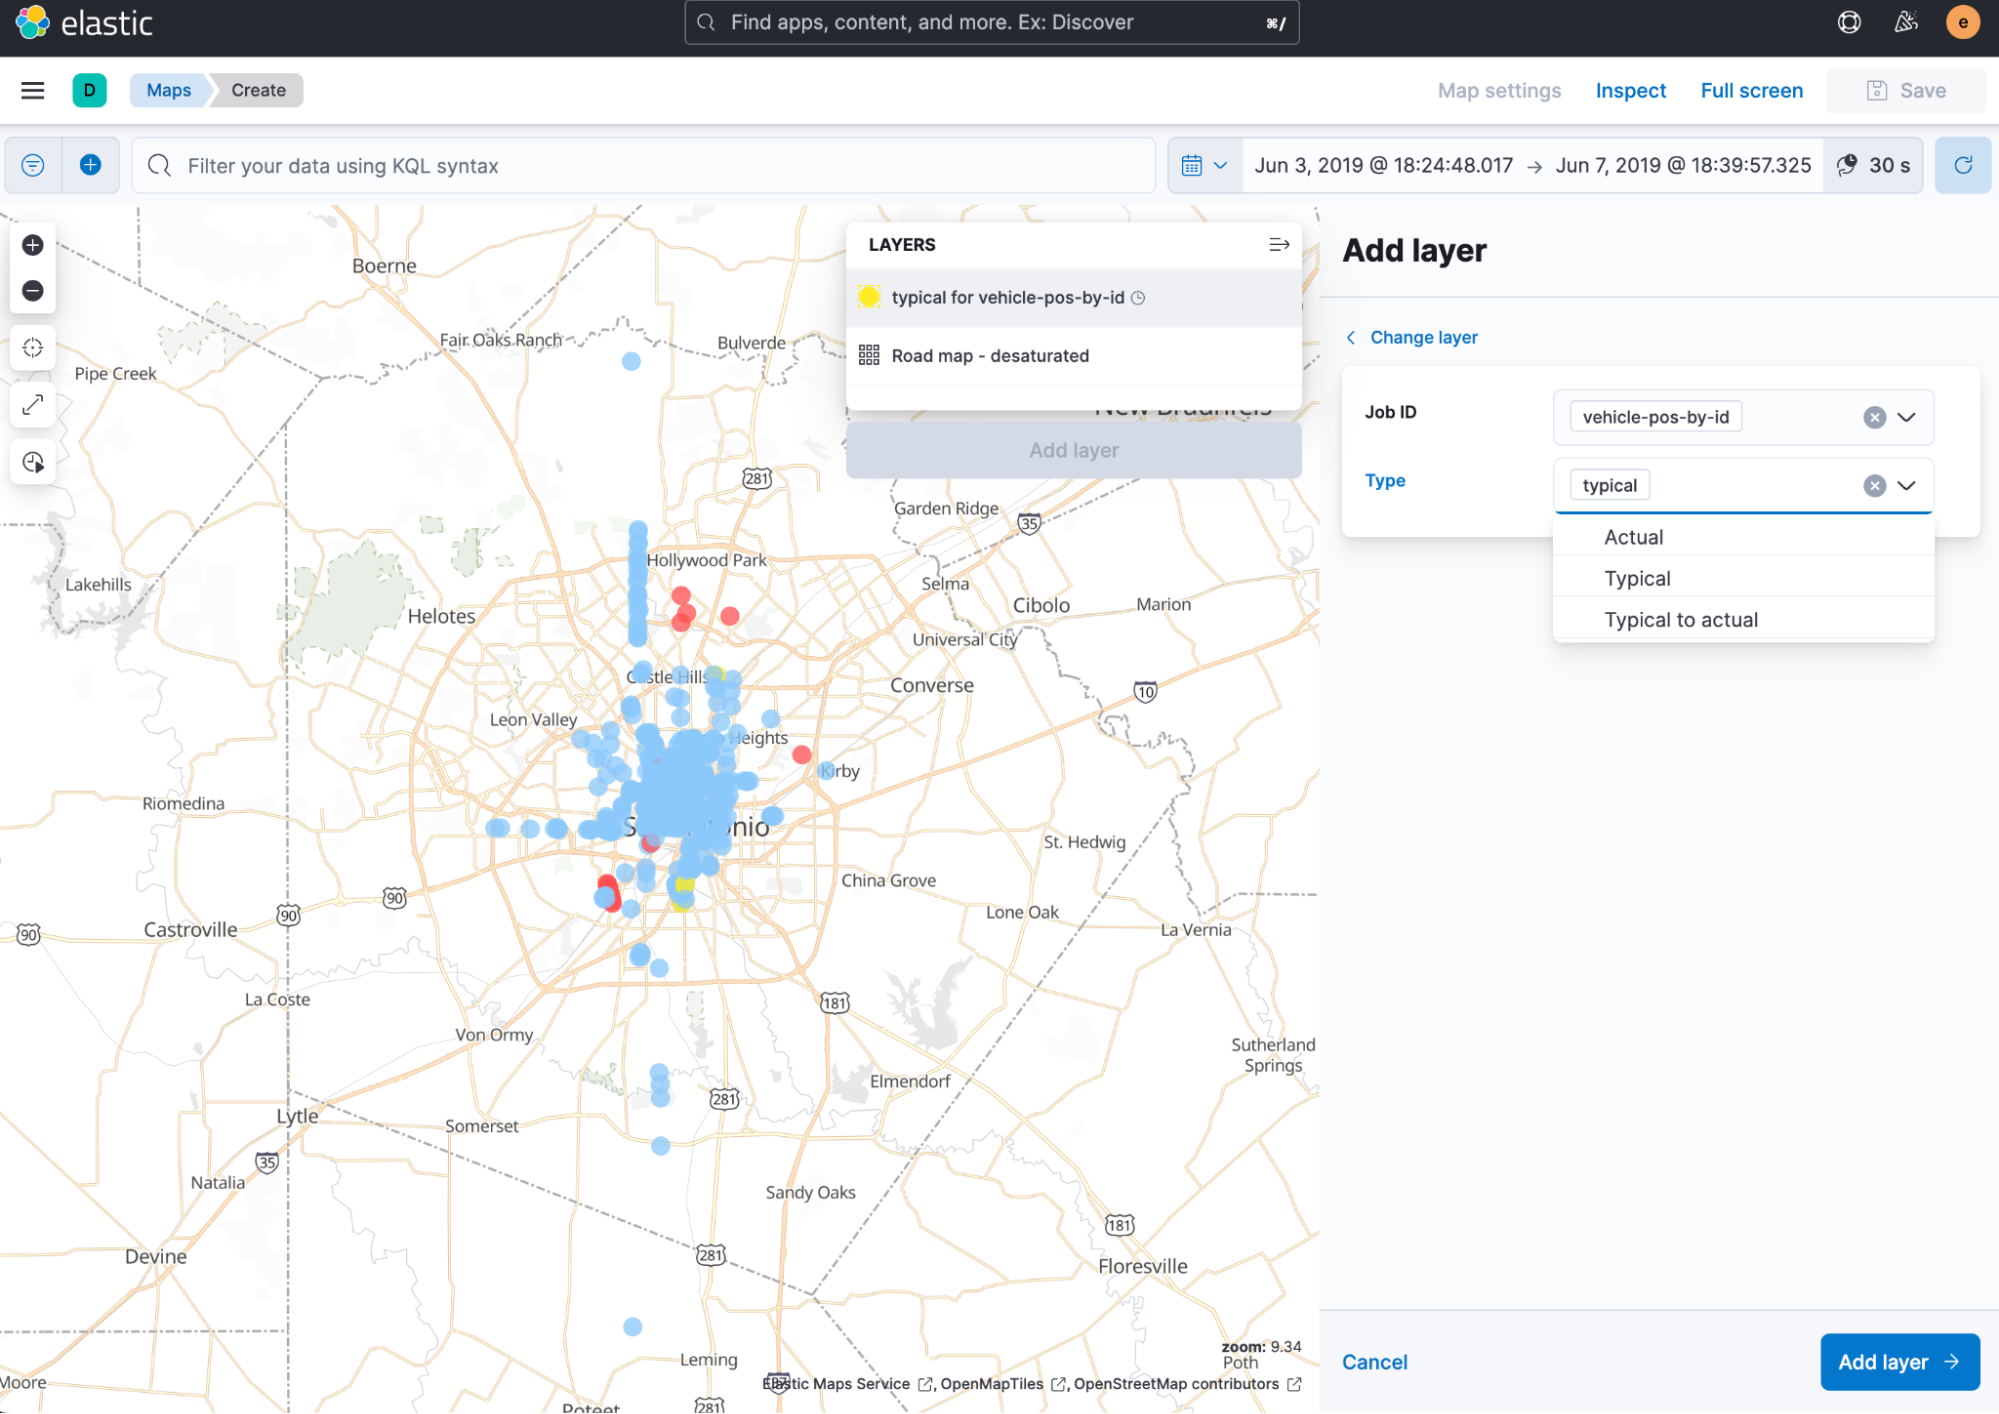This screenshot has width=1999, height=1414.
Task: Click the refresh/auto-refresh icon
Action: click(1964, 165)
